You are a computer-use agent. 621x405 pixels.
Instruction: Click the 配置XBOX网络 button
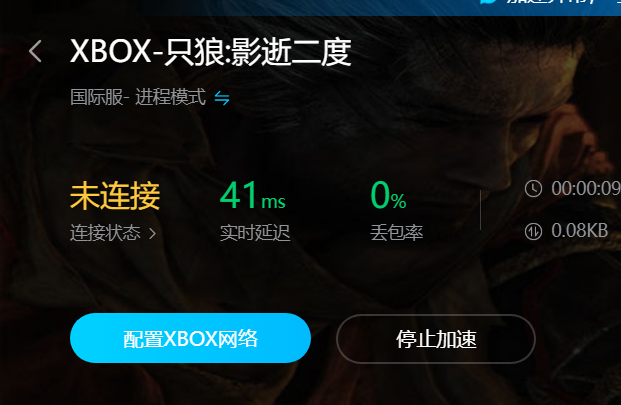(190, 338)
